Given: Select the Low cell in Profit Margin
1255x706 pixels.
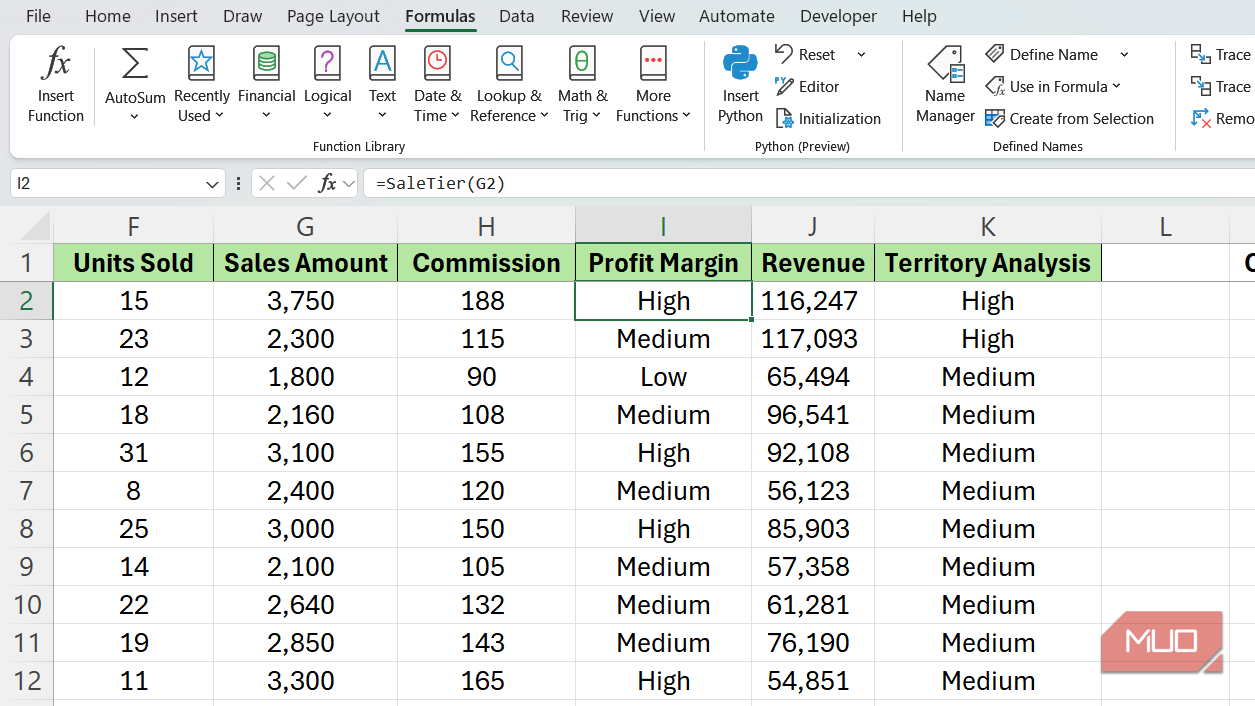Looking at the screenshot, I should click(663, 377).
